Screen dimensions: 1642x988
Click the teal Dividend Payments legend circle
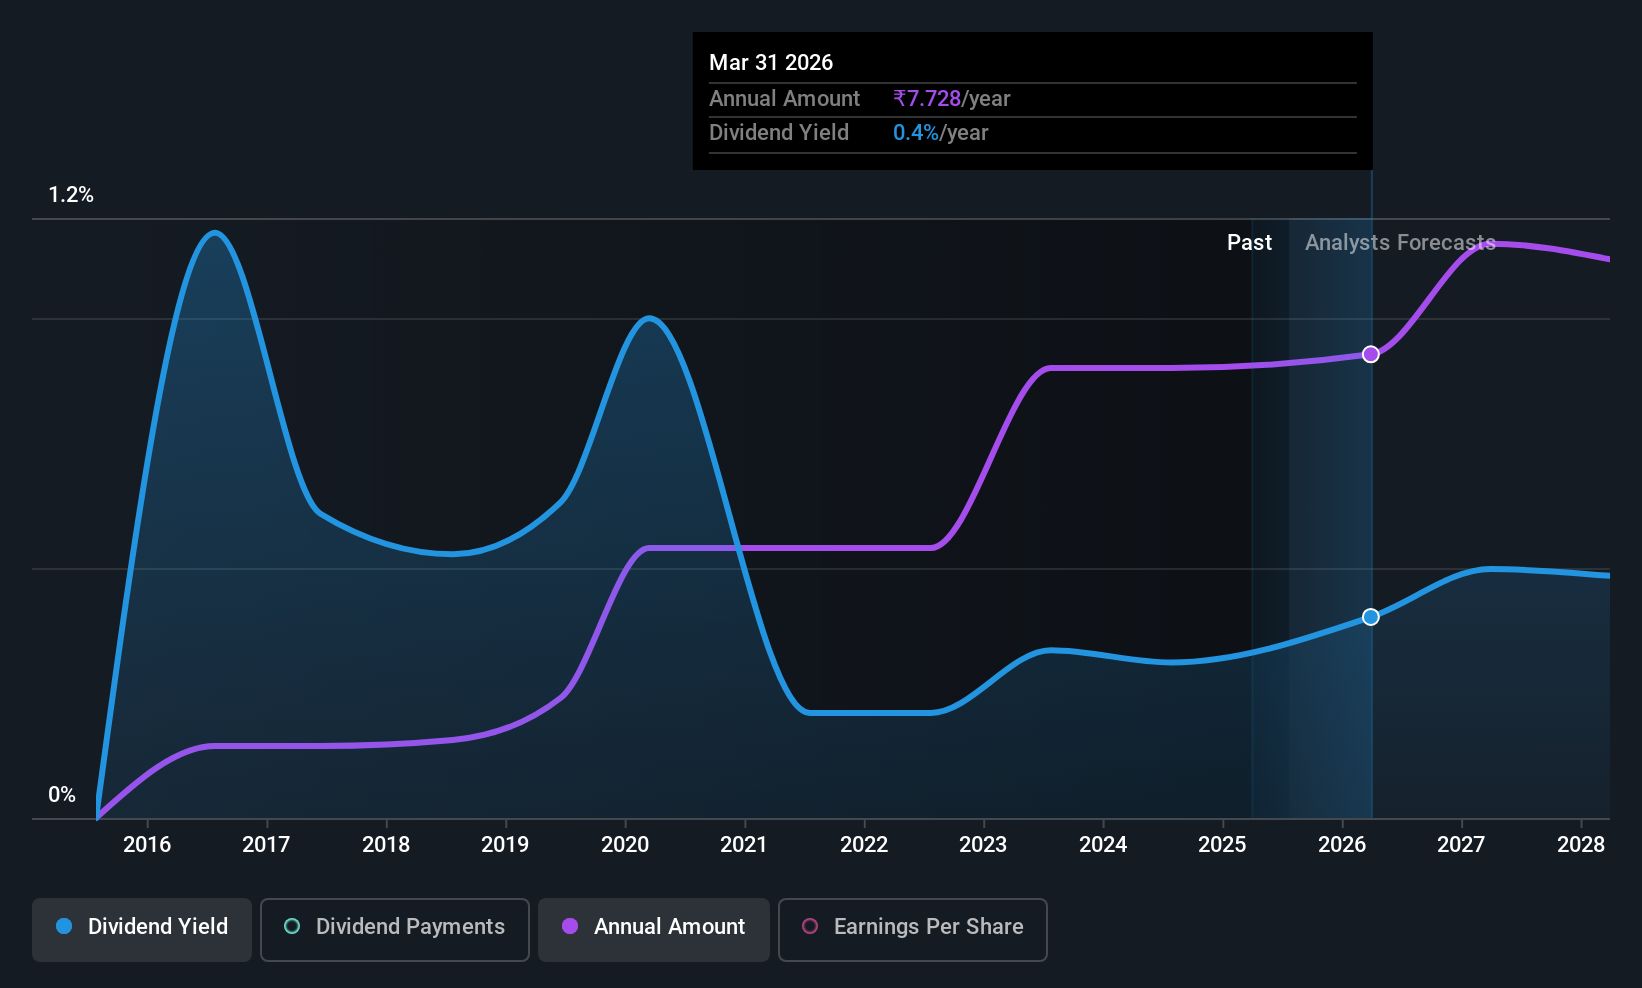tap(292, 926)
